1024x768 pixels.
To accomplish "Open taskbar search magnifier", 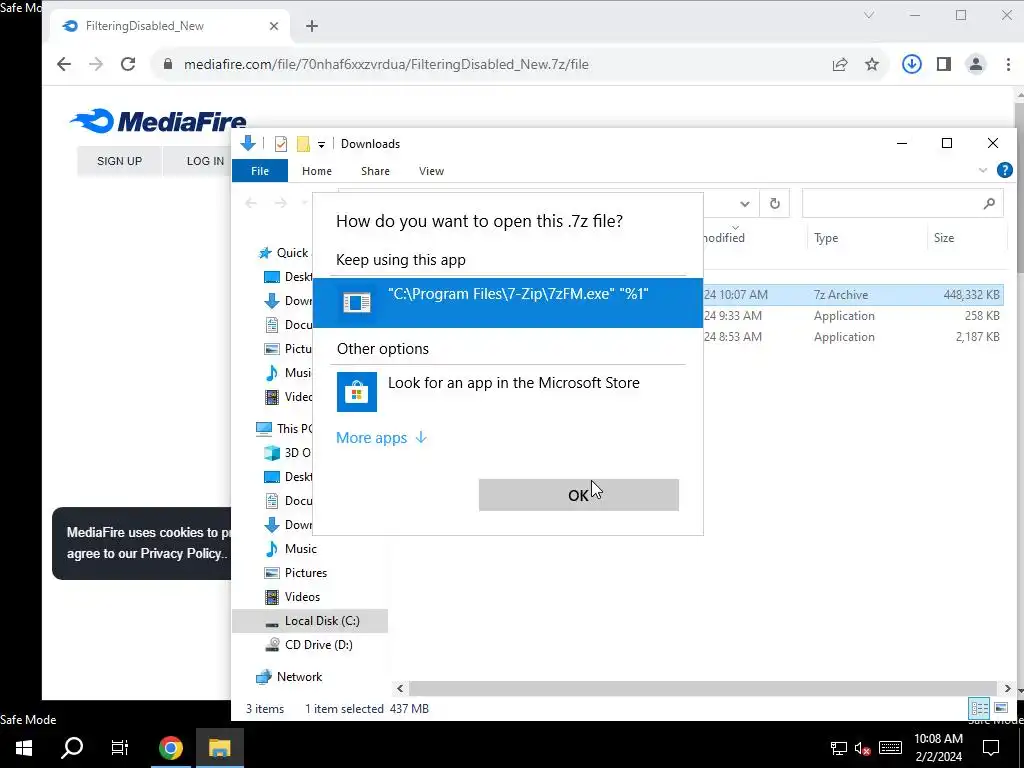I will pyautogui.click(x=72, y=748).
